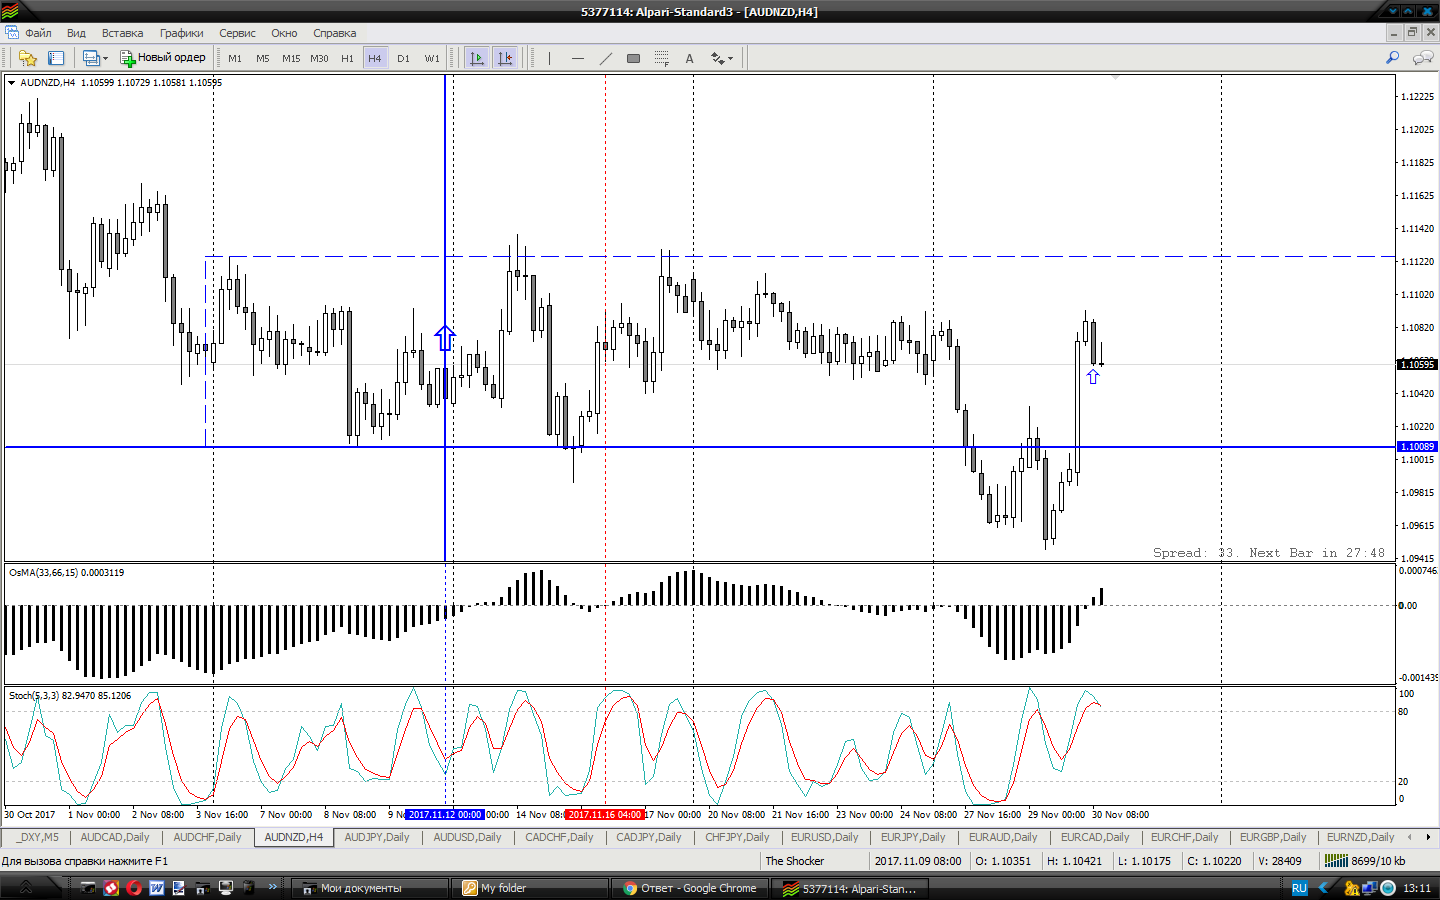Switch to the EURCAD,Daily chart tab
The image size is (1440, 900).
pos(1095,838)
